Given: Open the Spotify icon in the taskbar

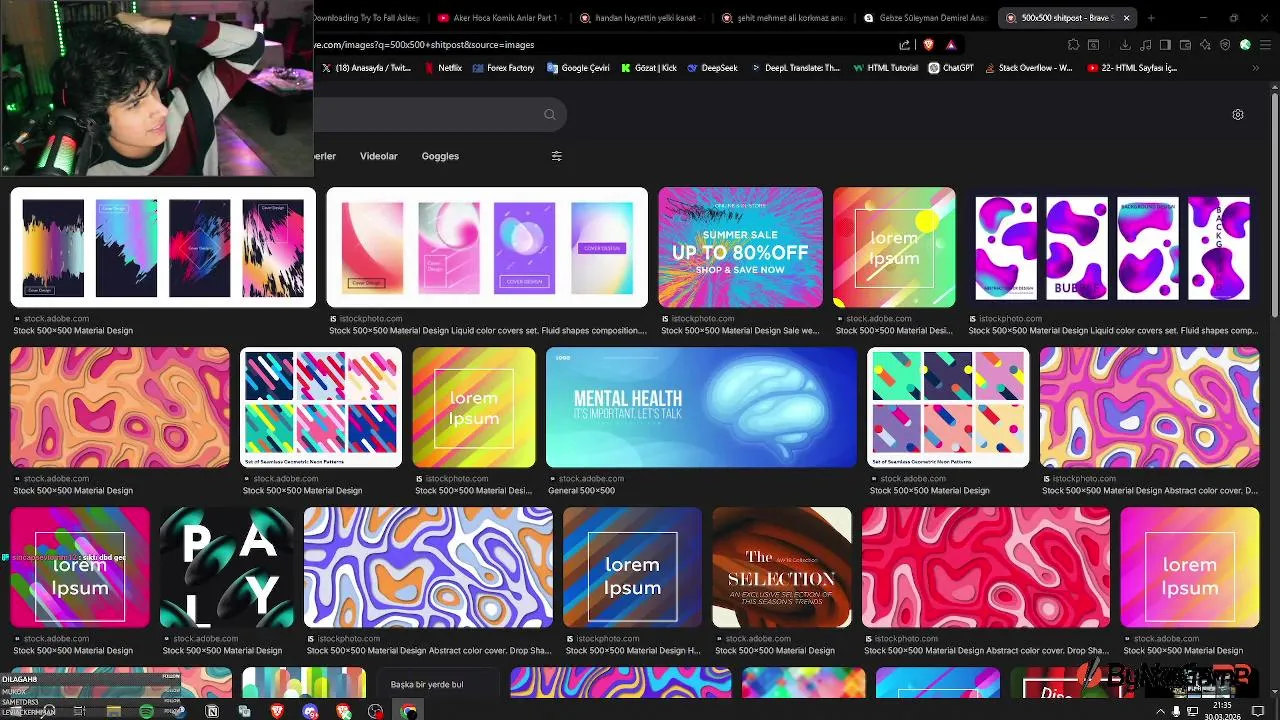Looking at the screenshot, I should [146, 711].
